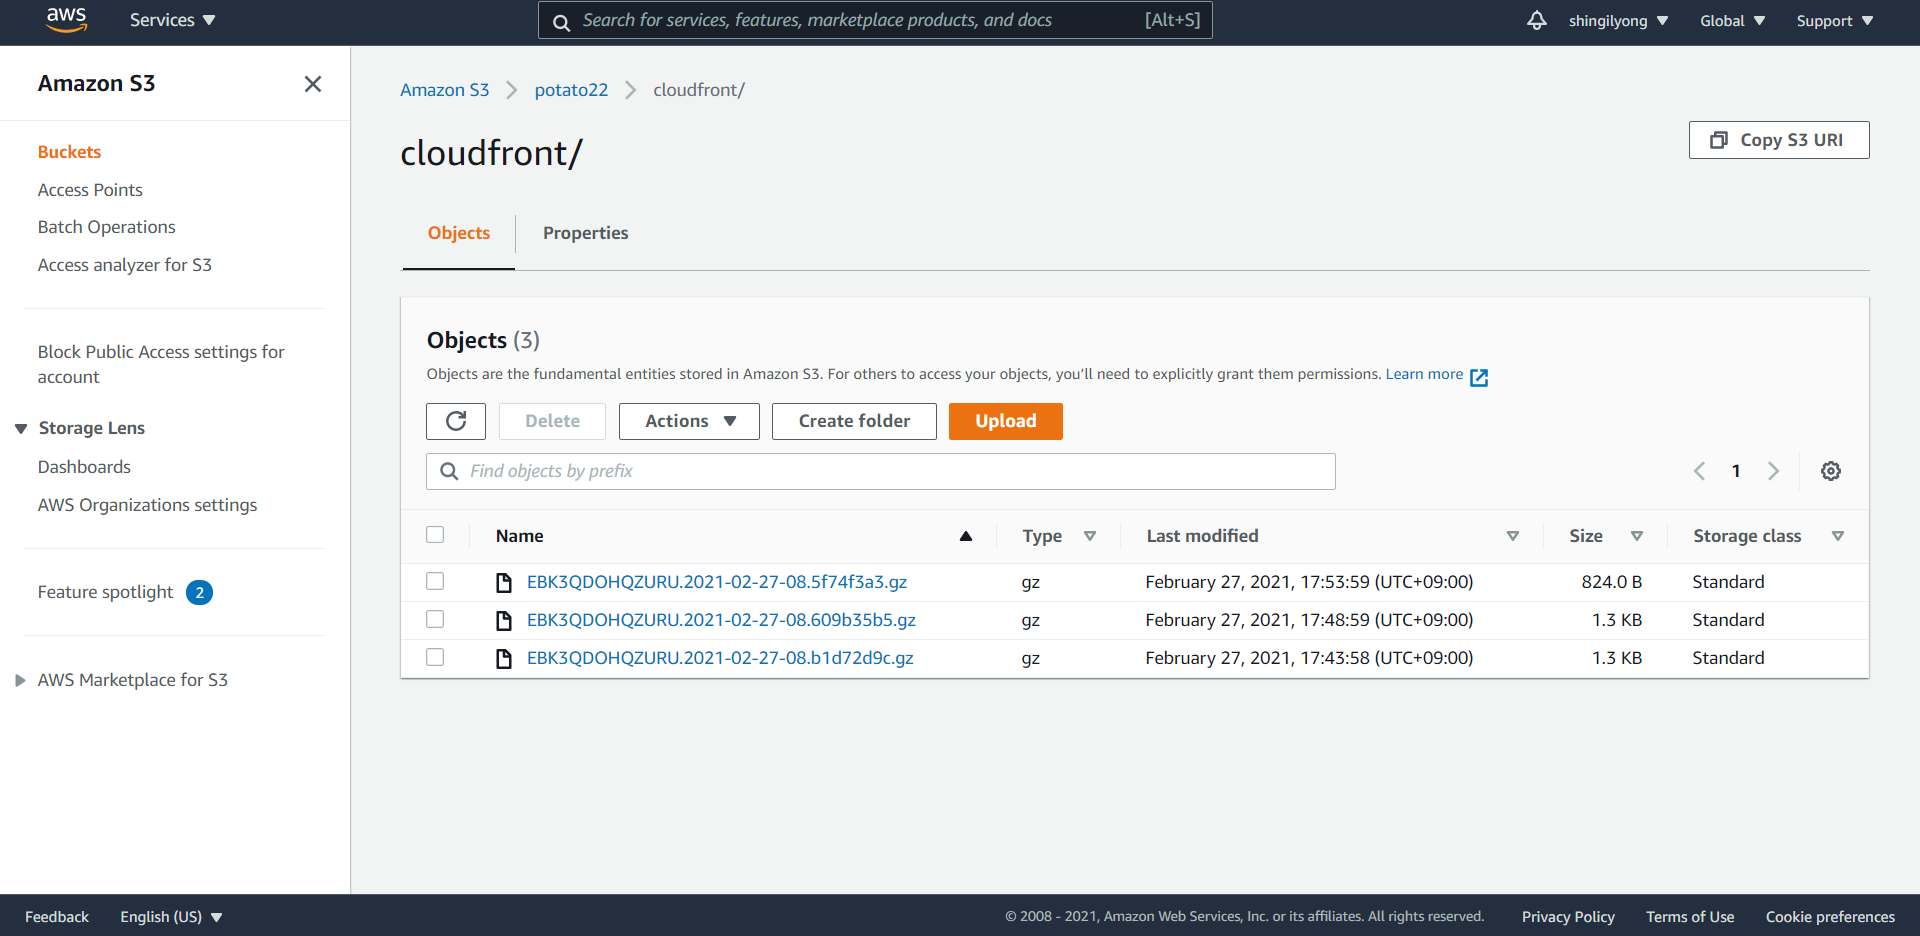This screenshot has height=936, width=1920.
Task: Click the search magnifier in top bar
Action: [562, 22]
